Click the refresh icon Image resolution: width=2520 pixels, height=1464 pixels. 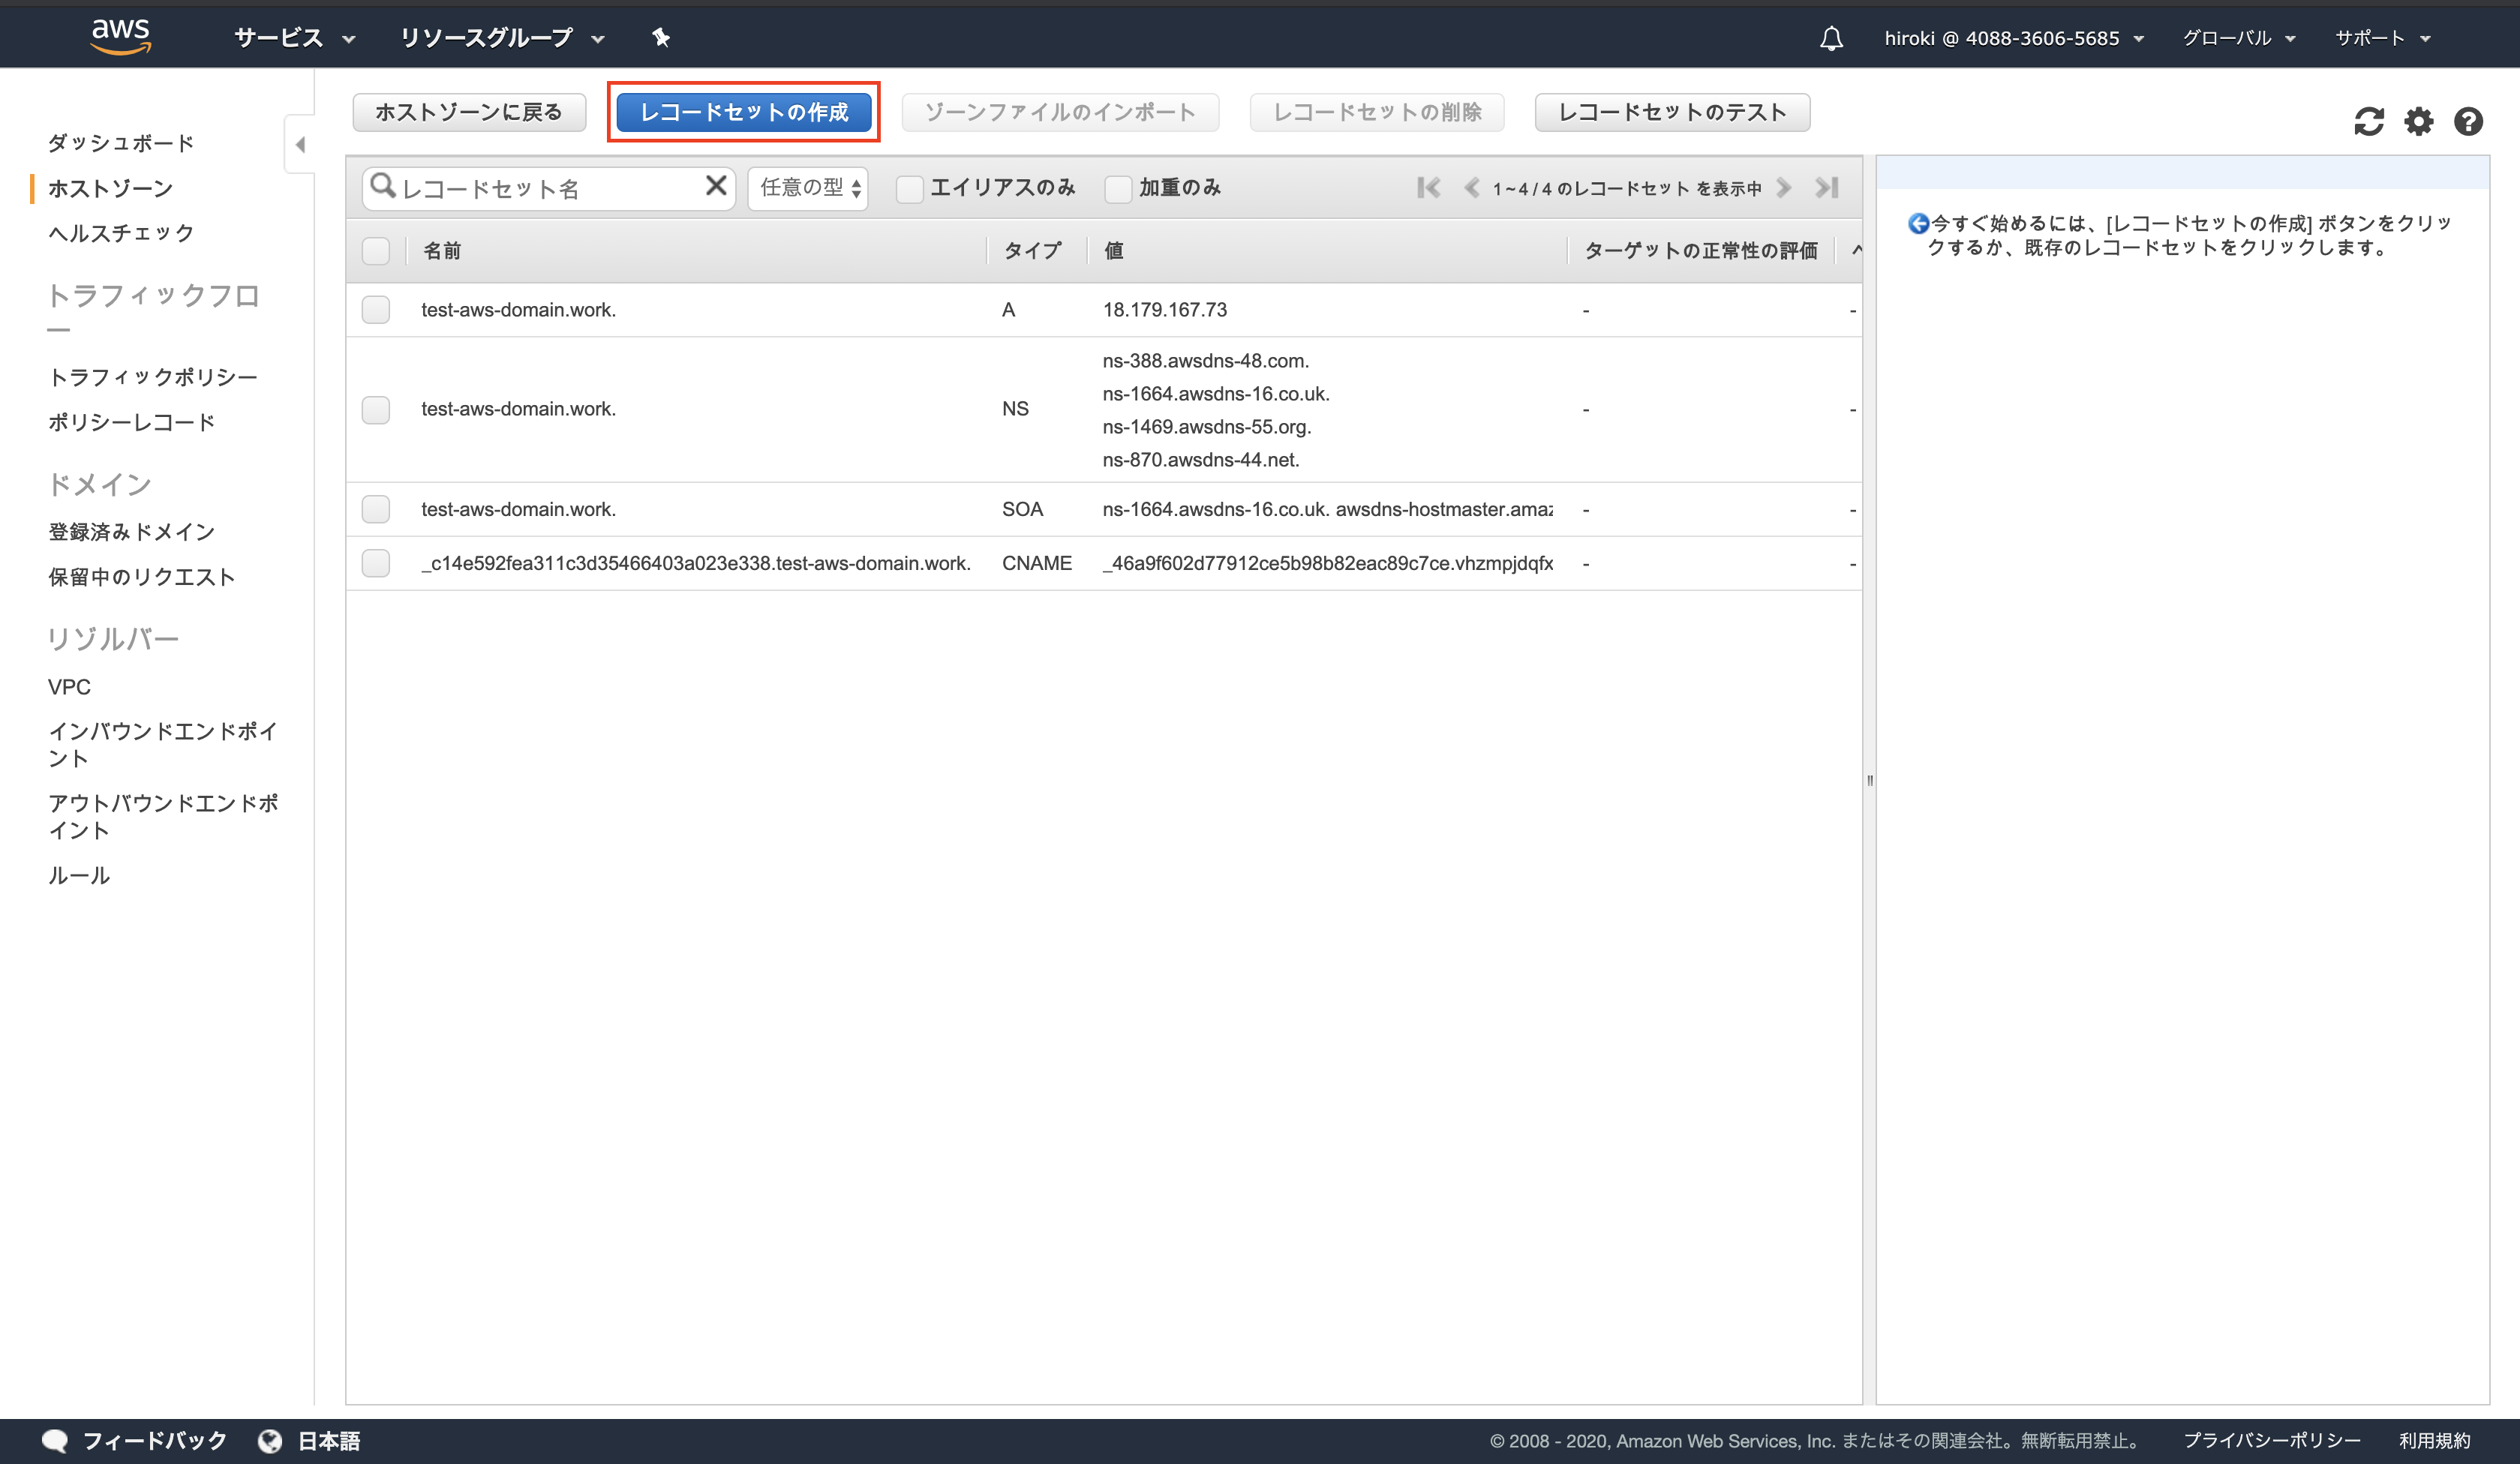click(2368, 121)
